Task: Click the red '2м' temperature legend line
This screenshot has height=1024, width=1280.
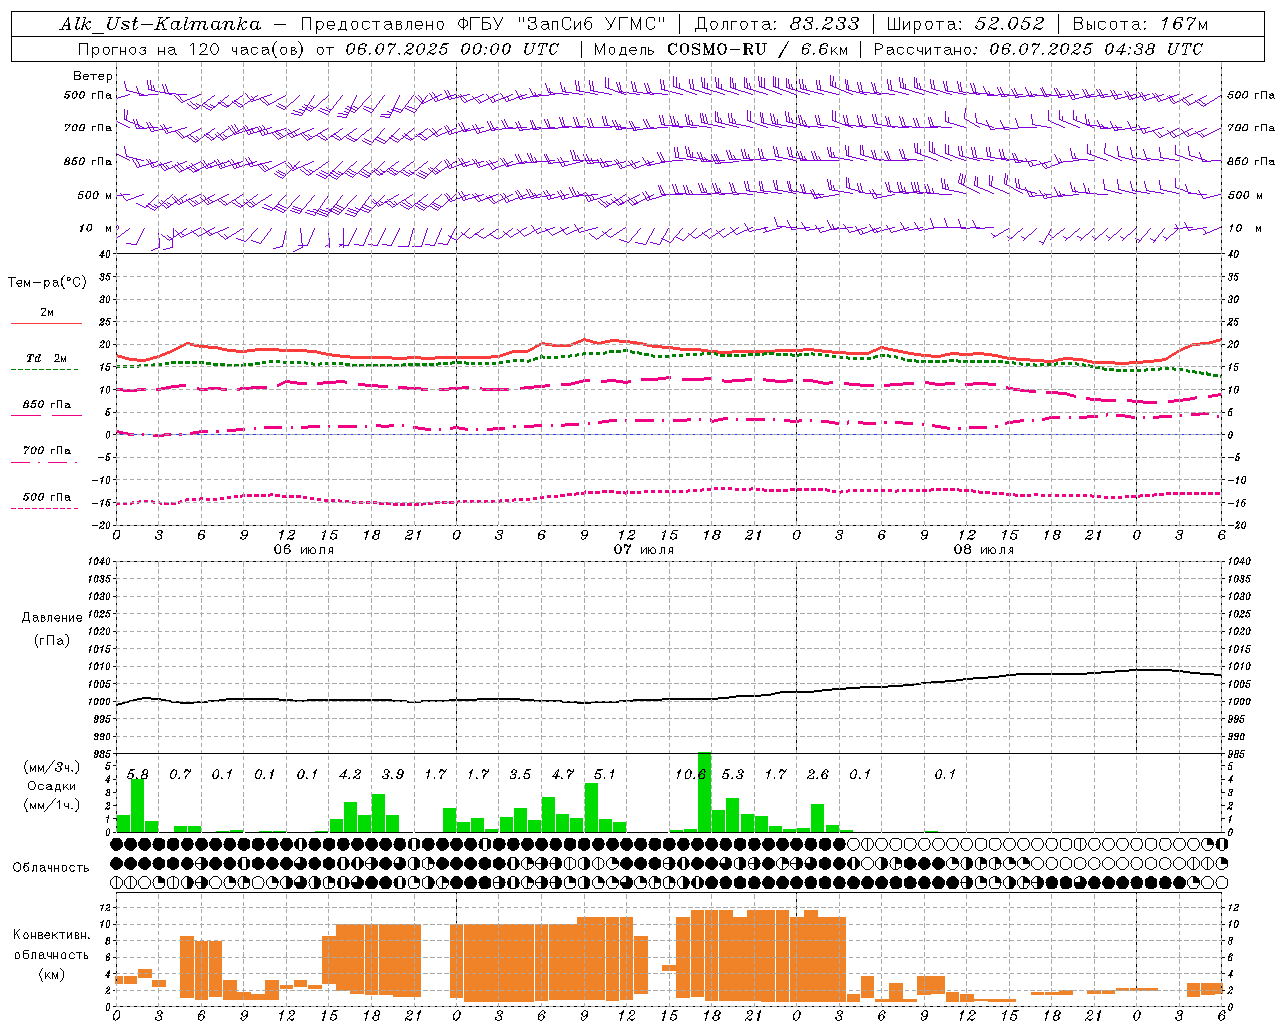Action: point(46,324)
